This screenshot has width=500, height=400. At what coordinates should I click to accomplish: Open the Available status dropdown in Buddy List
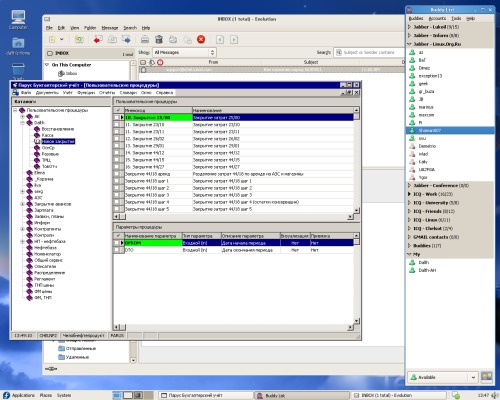pos(443,377)
